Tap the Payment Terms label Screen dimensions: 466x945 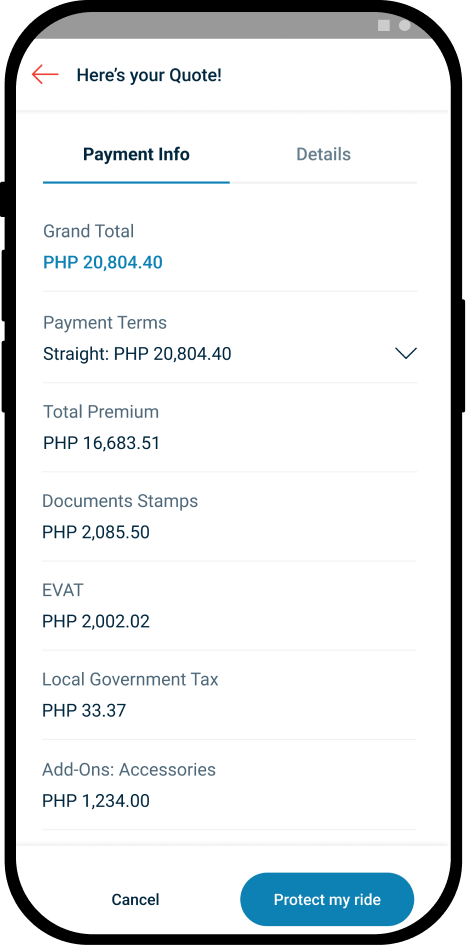tap(105, 322)
